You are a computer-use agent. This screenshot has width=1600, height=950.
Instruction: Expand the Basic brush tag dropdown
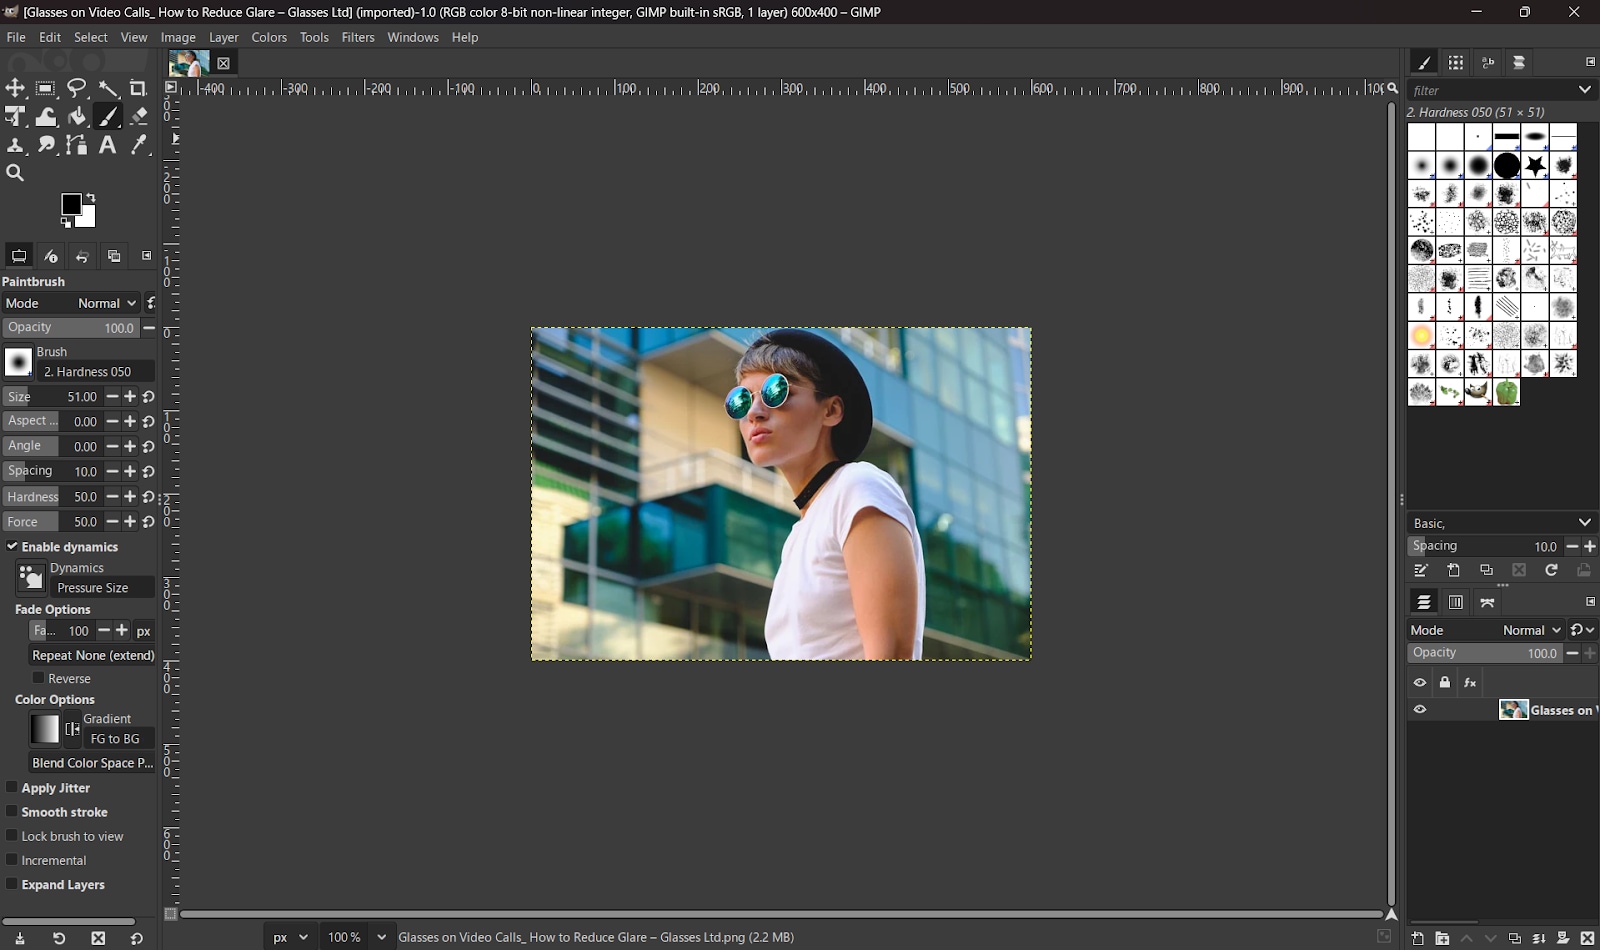pyautogui.click(x=1584, y=523)
